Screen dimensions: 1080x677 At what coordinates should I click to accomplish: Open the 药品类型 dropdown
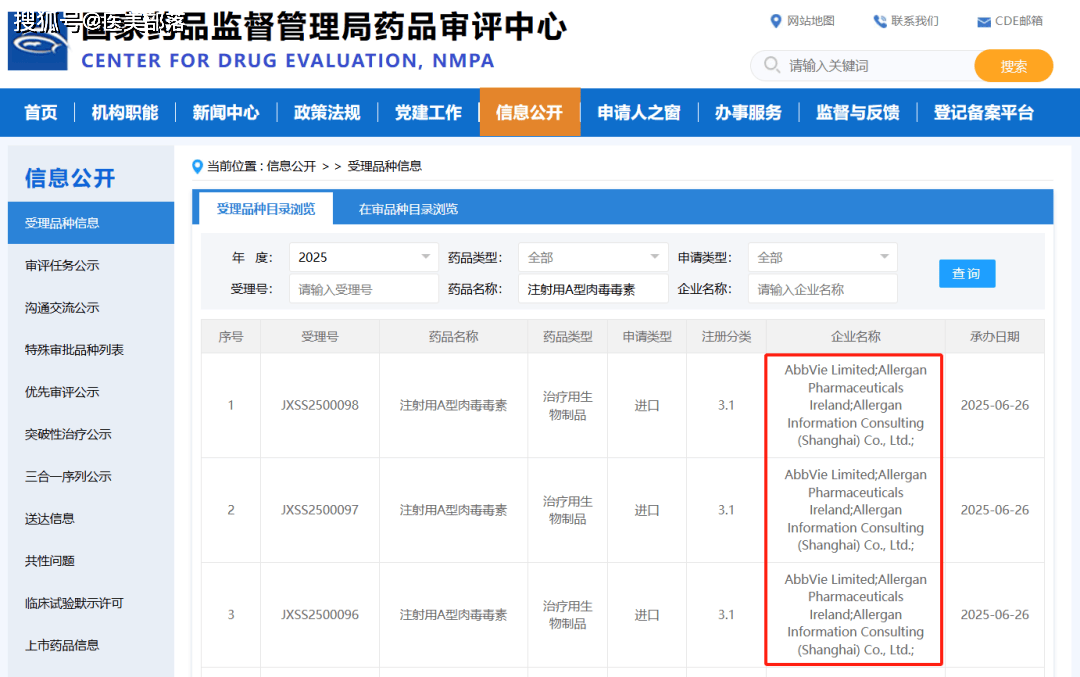[x=593, y=258]
